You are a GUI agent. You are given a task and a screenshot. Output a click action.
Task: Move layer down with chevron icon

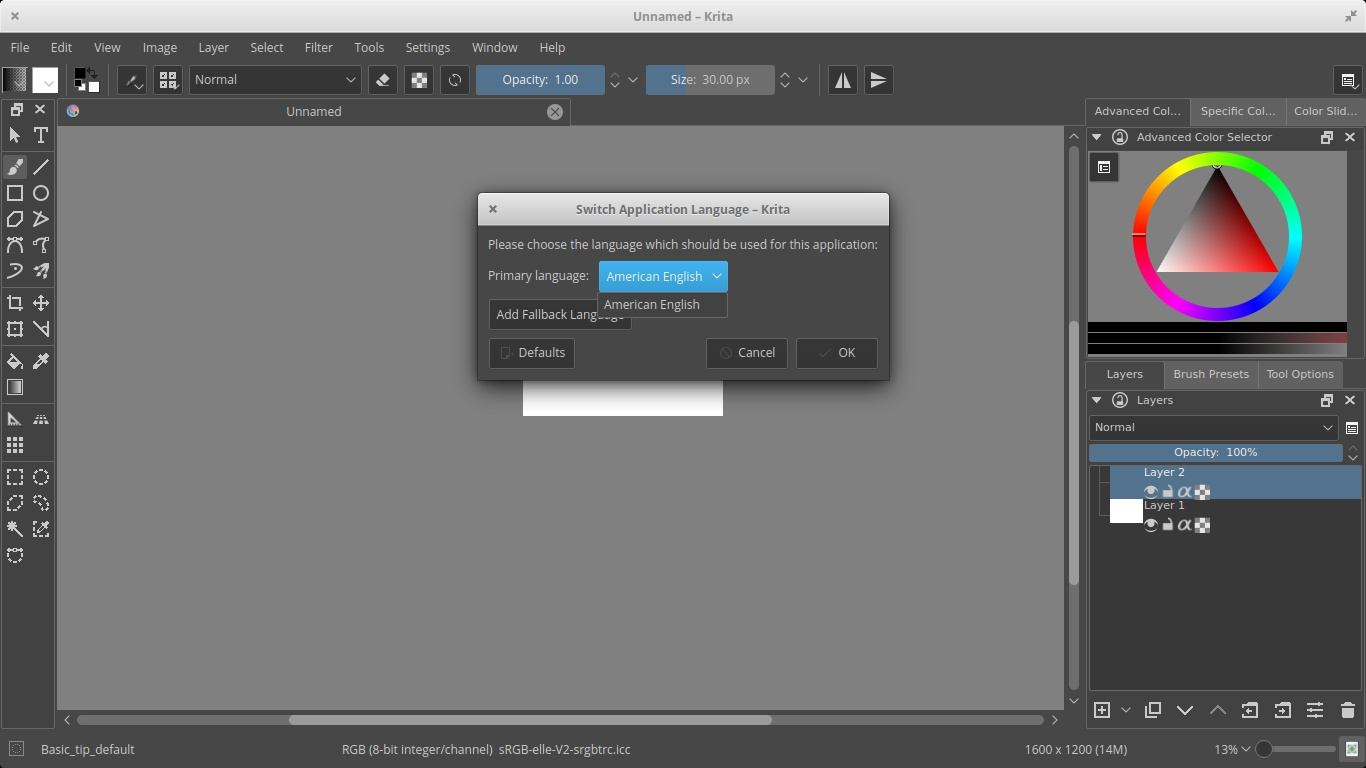1185,710
